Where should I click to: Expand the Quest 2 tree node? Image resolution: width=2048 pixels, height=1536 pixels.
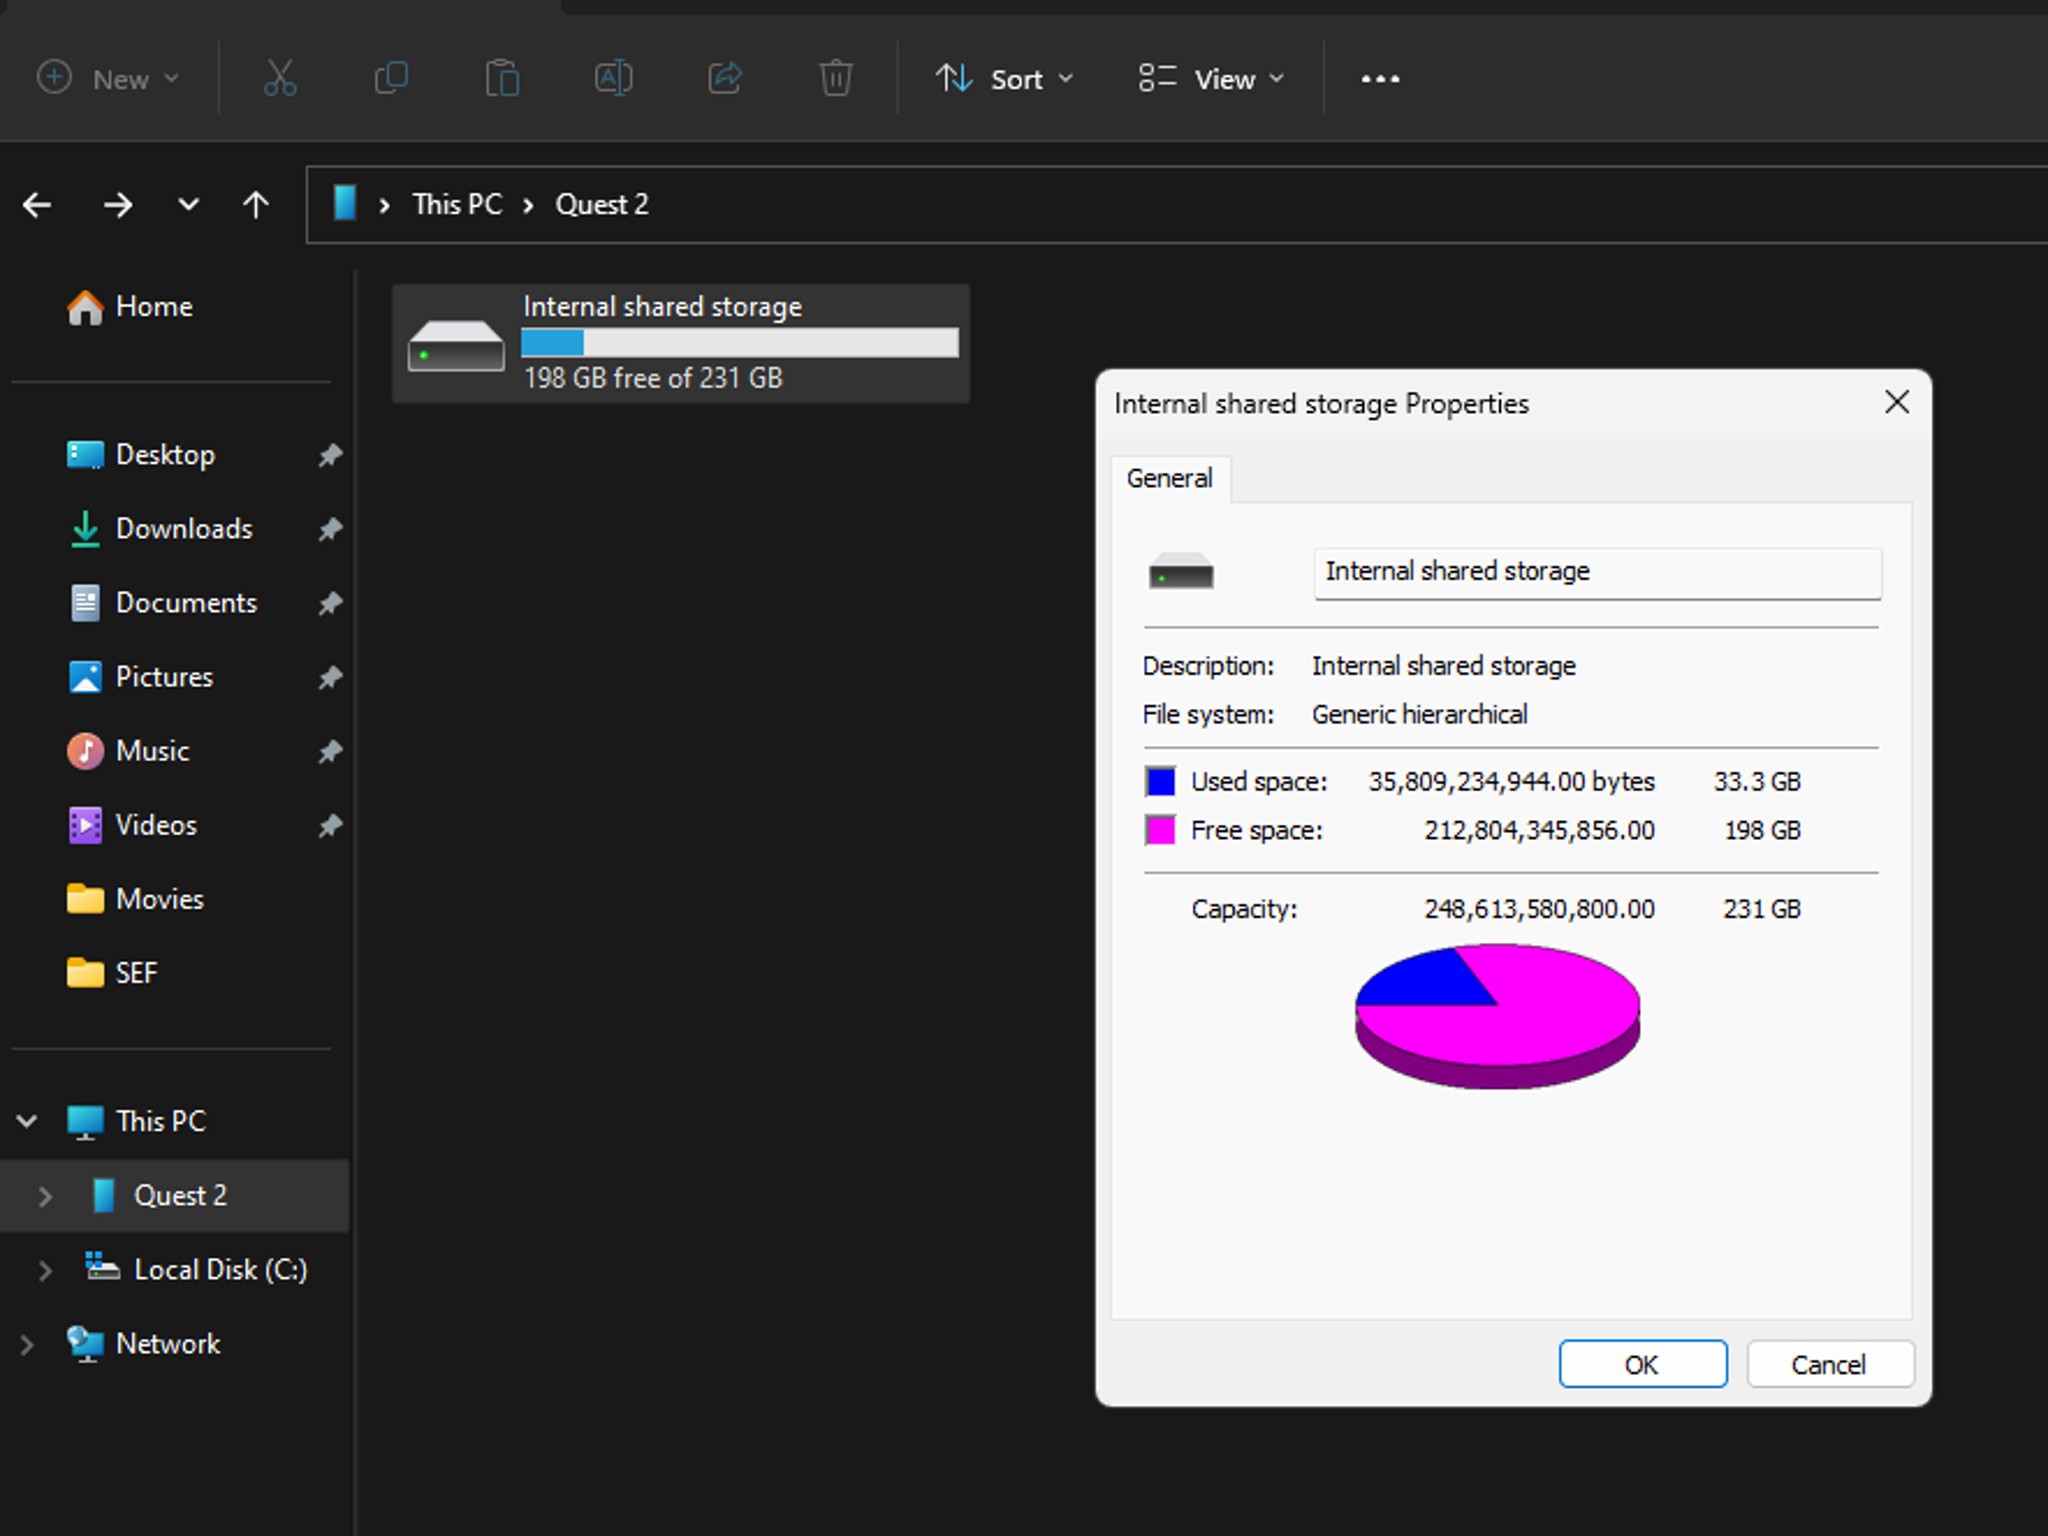click(45, 1196)
